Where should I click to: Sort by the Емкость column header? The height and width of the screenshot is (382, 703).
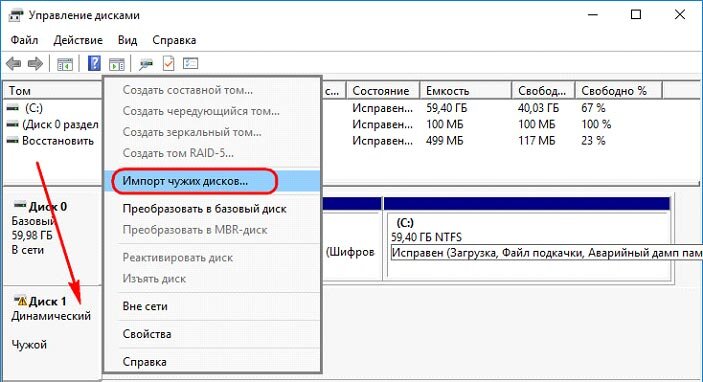coord(466,91)
